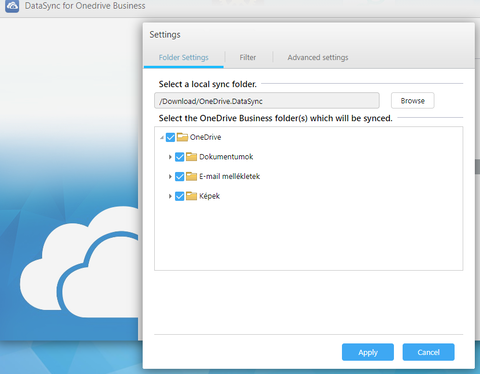Click the Dokumentumok folder icon
480x374 pixels.
click(191, 157)
